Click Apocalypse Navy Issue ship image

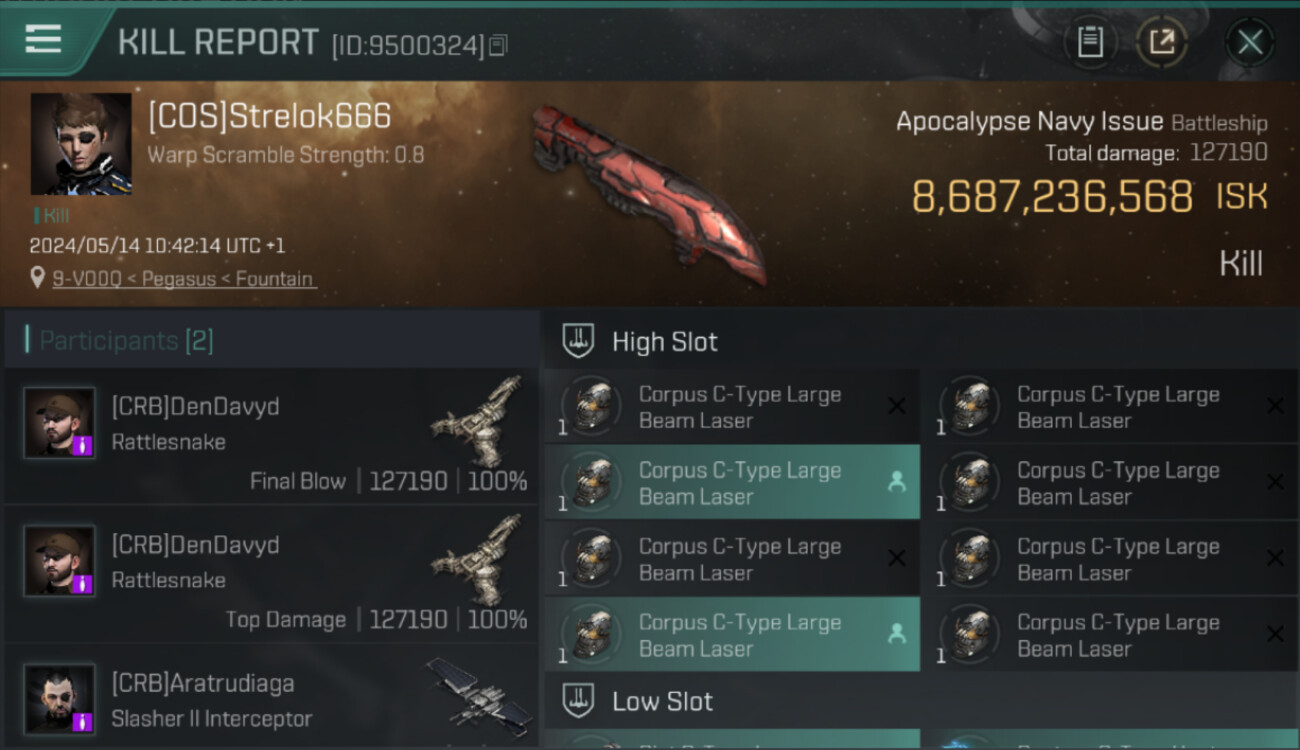[x=650, y=193]
